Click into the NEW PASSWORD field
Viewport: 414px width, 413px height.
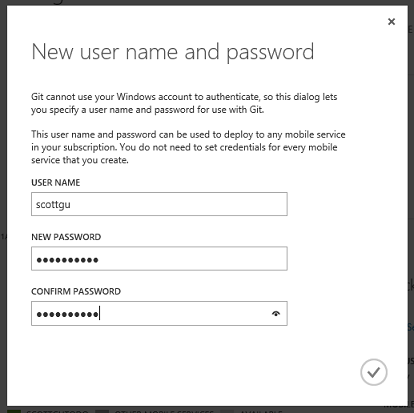click(x=159, y=259)
